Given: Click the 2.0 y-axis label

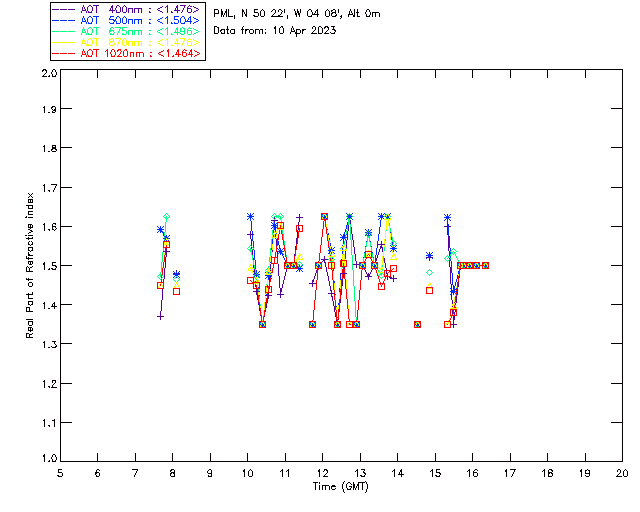Looking at the screenshot, I should point(49,73).
